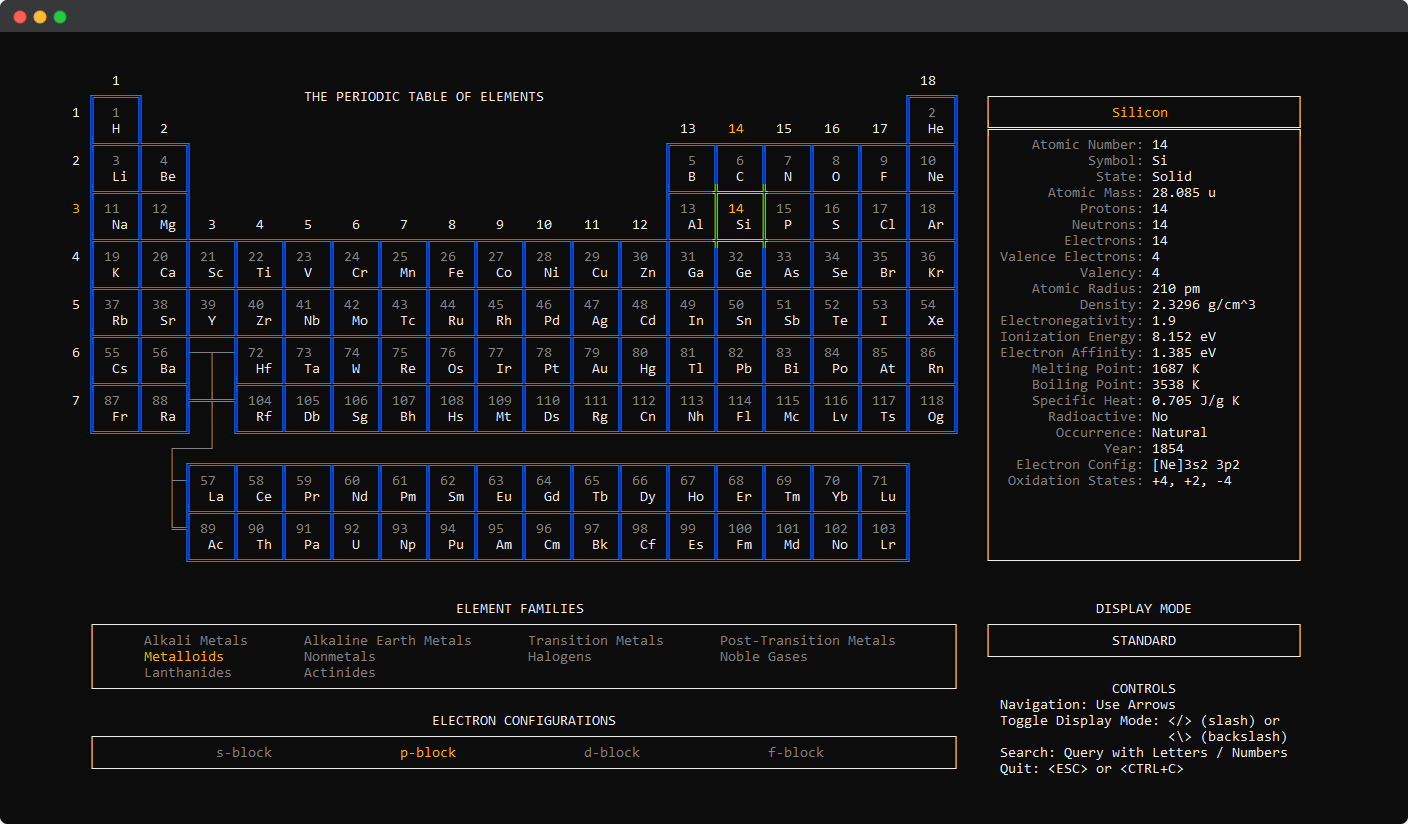
Task: Select the s-block configuration
Action: point(244,753)
